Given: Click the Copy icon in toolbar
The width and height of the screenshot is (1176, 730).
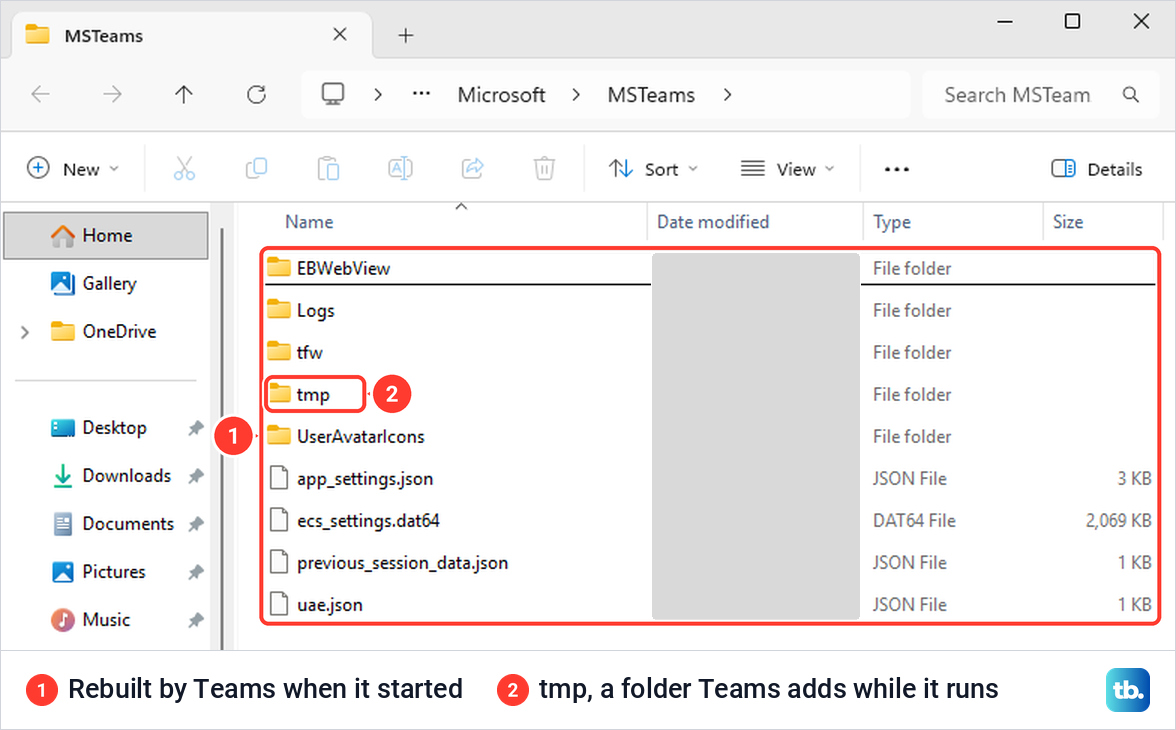Looking at the screenshot, I should click(256, 169).
